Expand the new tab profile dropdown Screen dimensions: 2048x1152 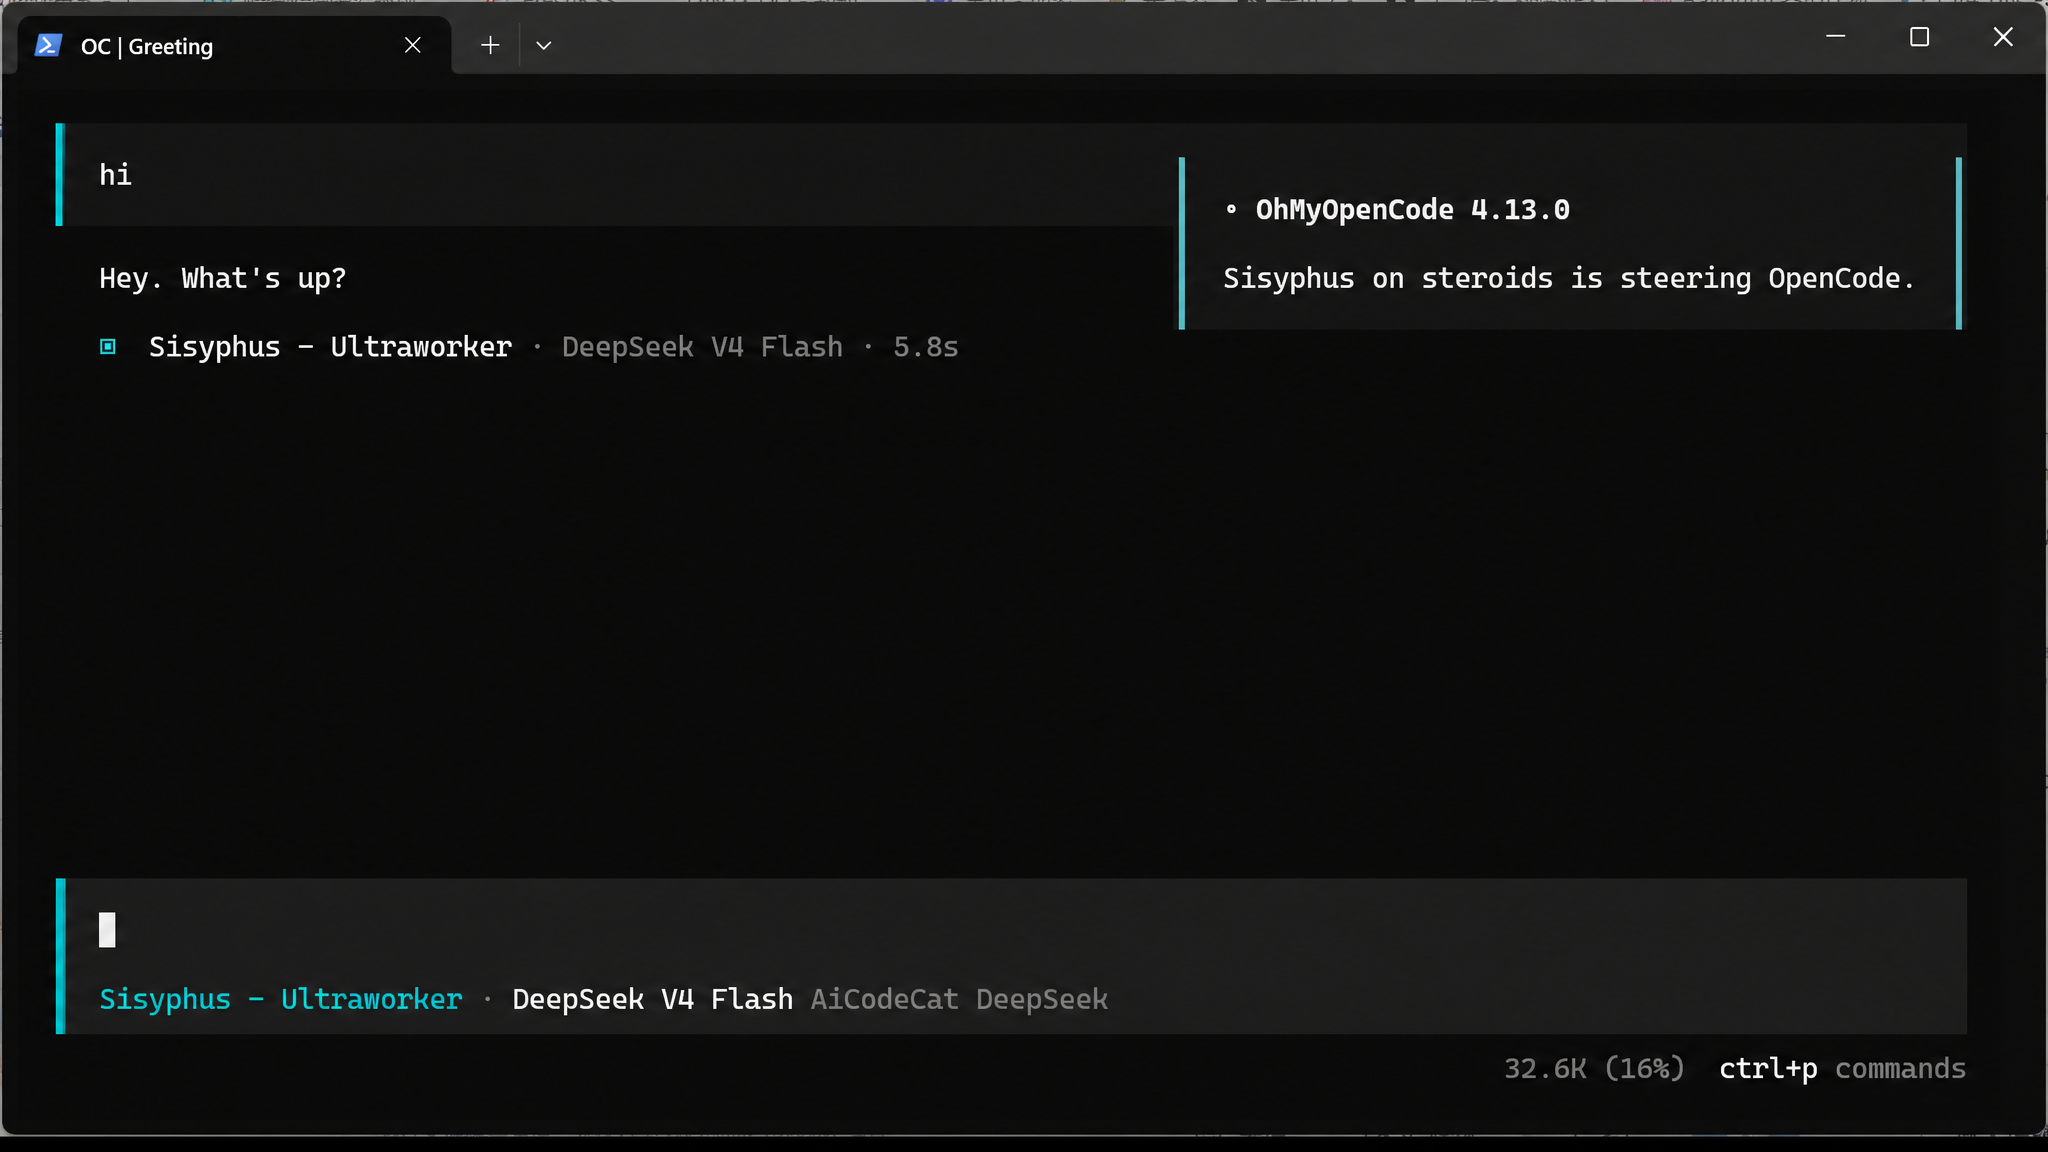(544, 45)
